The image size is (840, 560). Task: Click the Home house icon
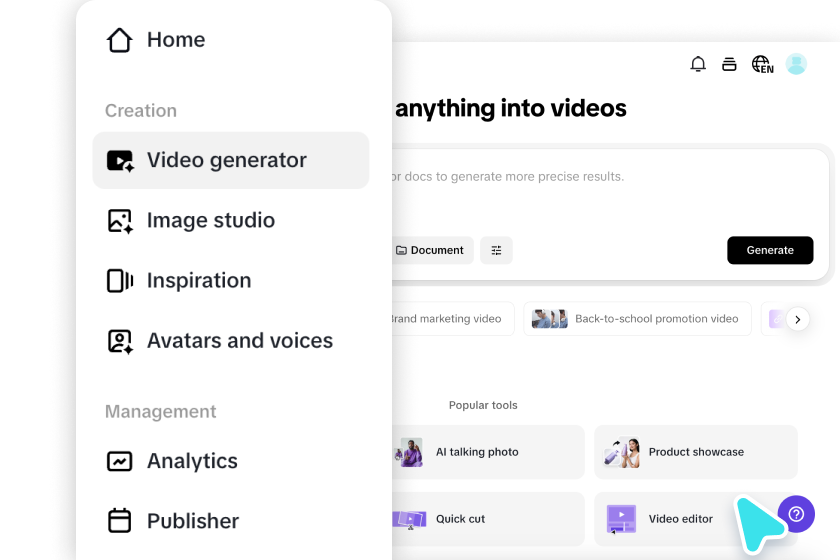coord(119,40)
